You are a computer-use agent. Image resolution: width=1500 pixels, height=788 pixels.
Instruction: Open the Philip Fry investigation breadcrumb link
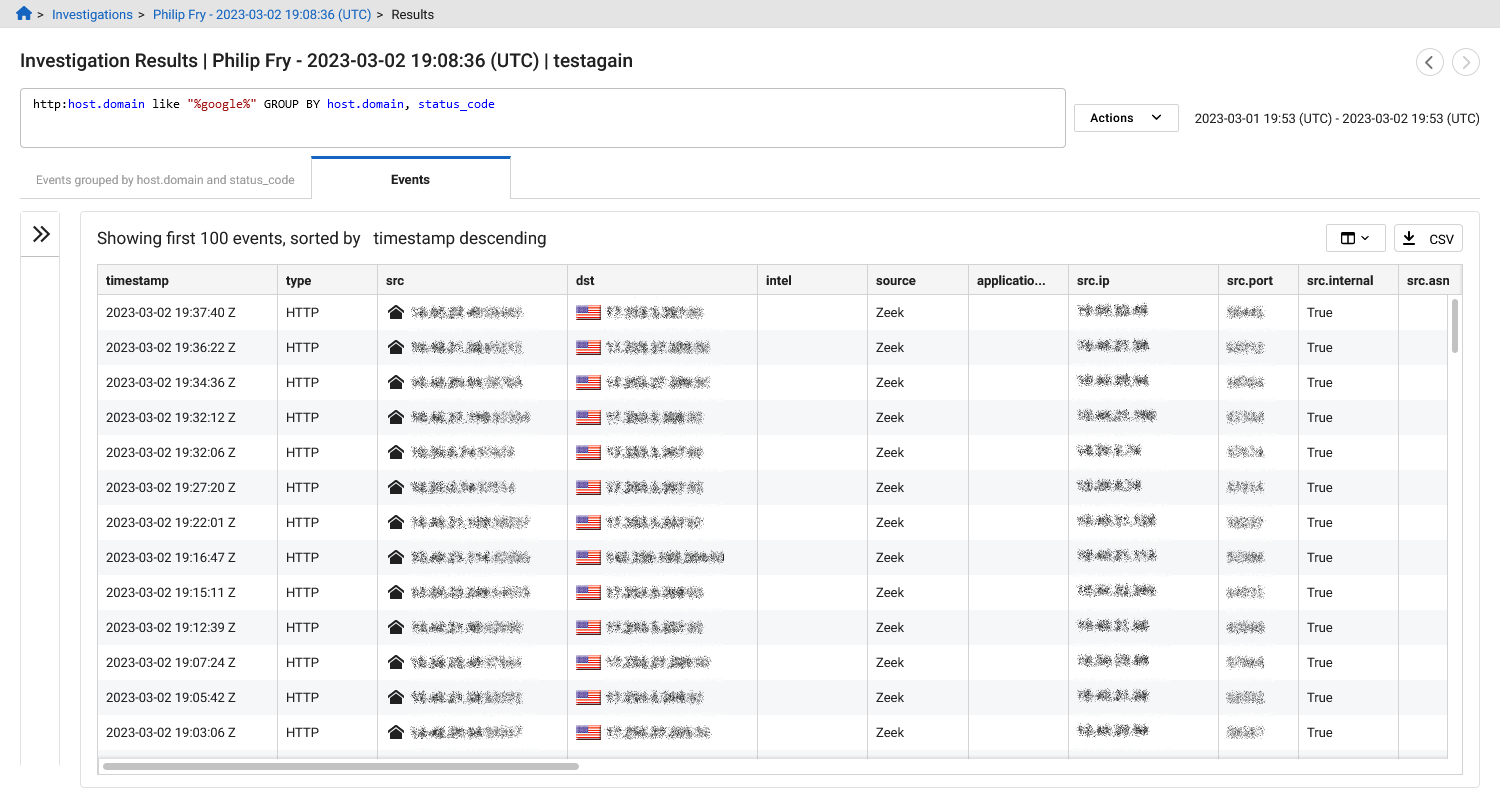[x=262, y=14]
